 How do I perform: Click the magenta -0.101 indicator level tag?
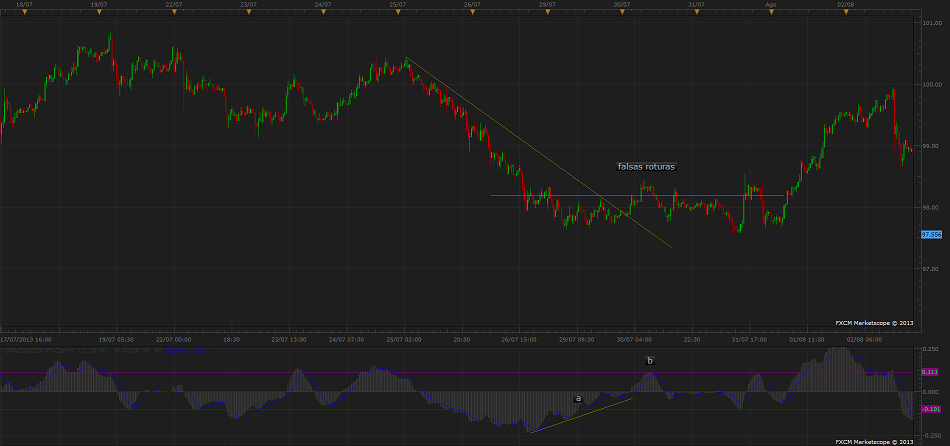point(929,409)
